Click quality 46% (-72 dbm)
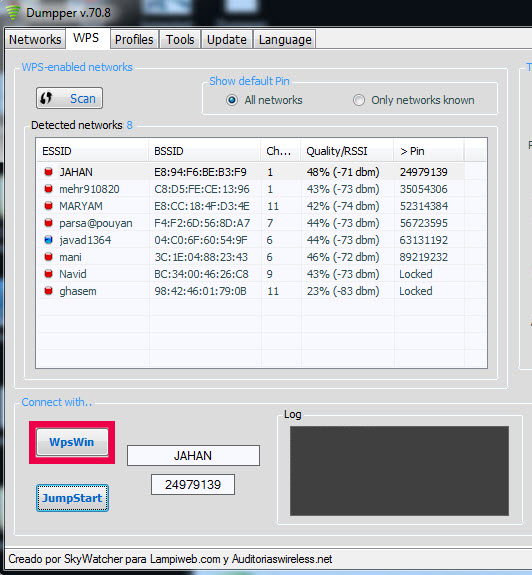Image resolution: width=532 pixels, height=575 pixels. [x=343, y=257]
